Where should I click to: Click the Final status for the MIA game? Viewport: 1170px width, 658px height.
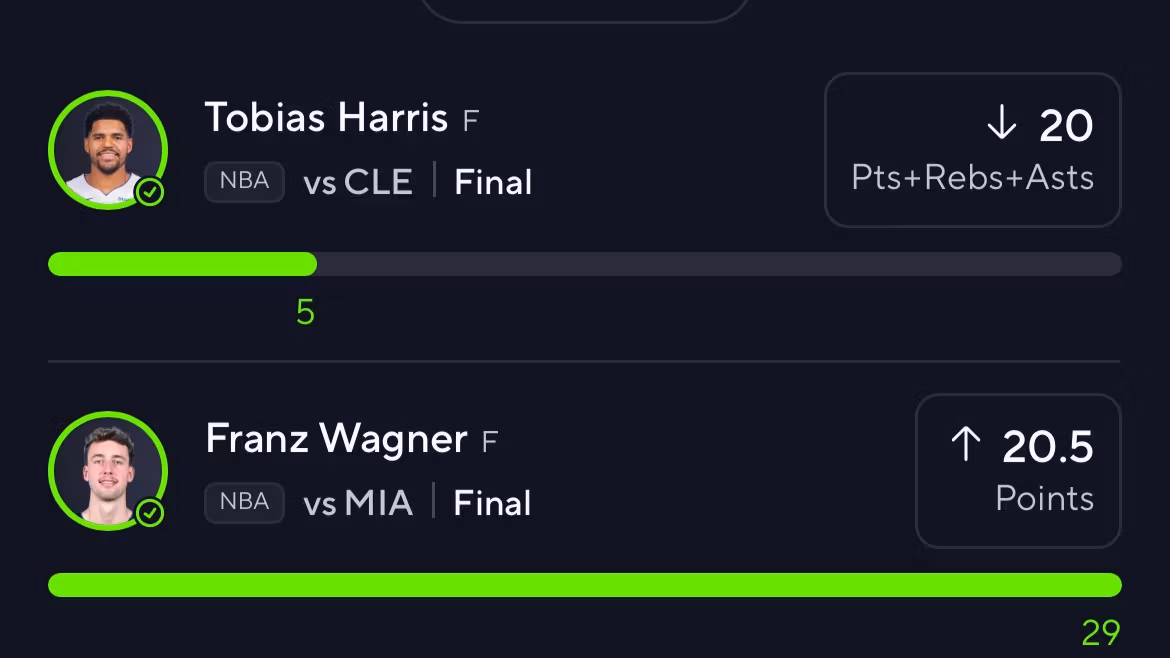492,503
